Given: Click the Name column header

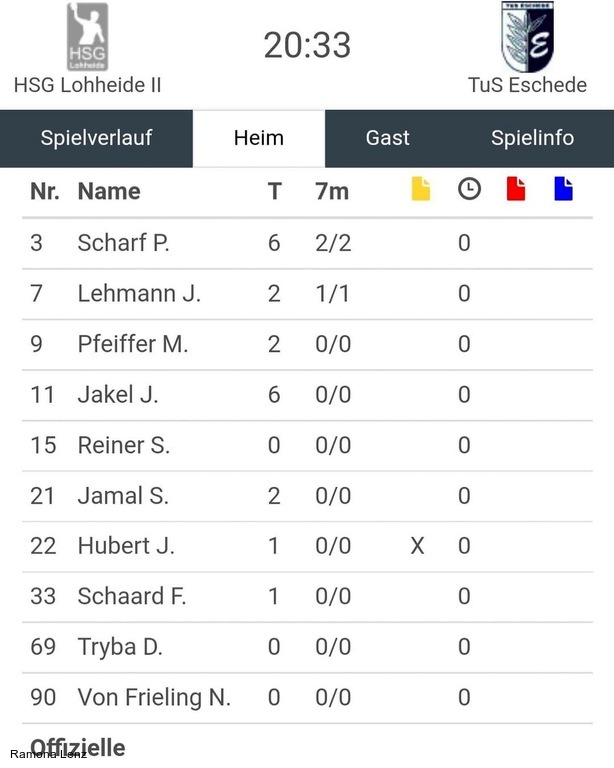Looking at the screenshot, I should pyautogui.click(x=109, y=191).
